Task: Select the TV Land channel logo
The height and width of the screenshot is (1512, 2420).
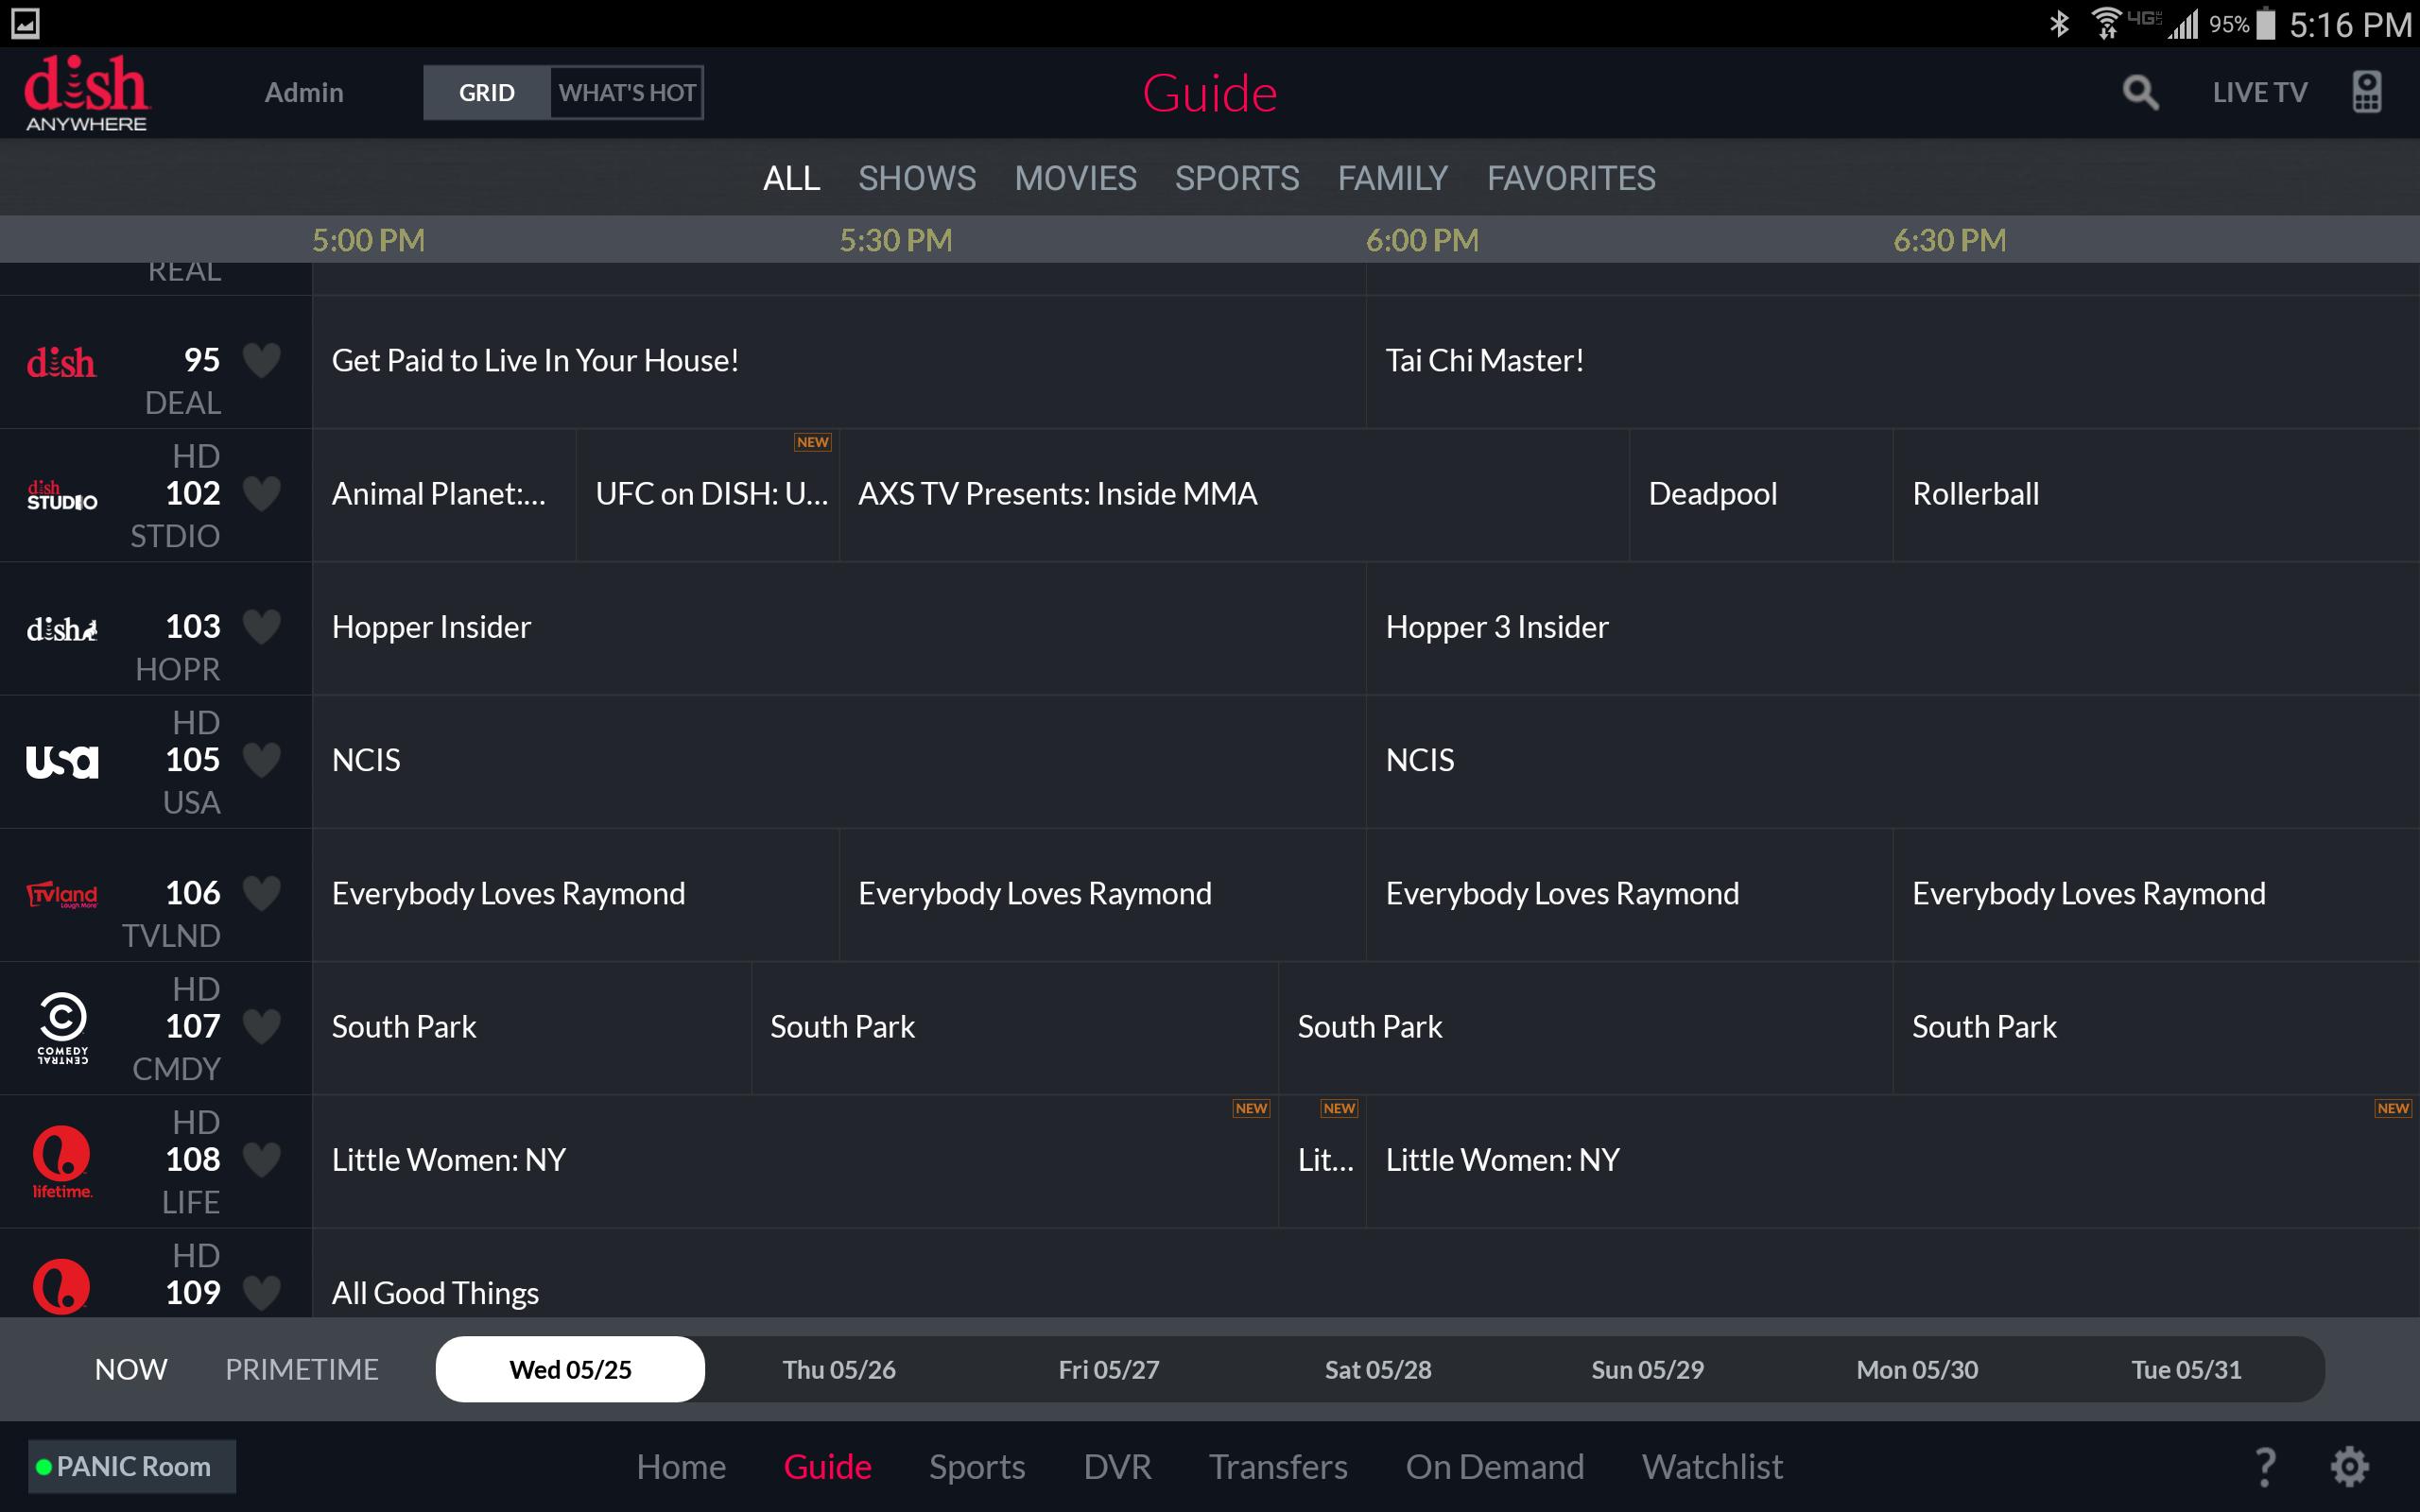Action: click(62, 894)
